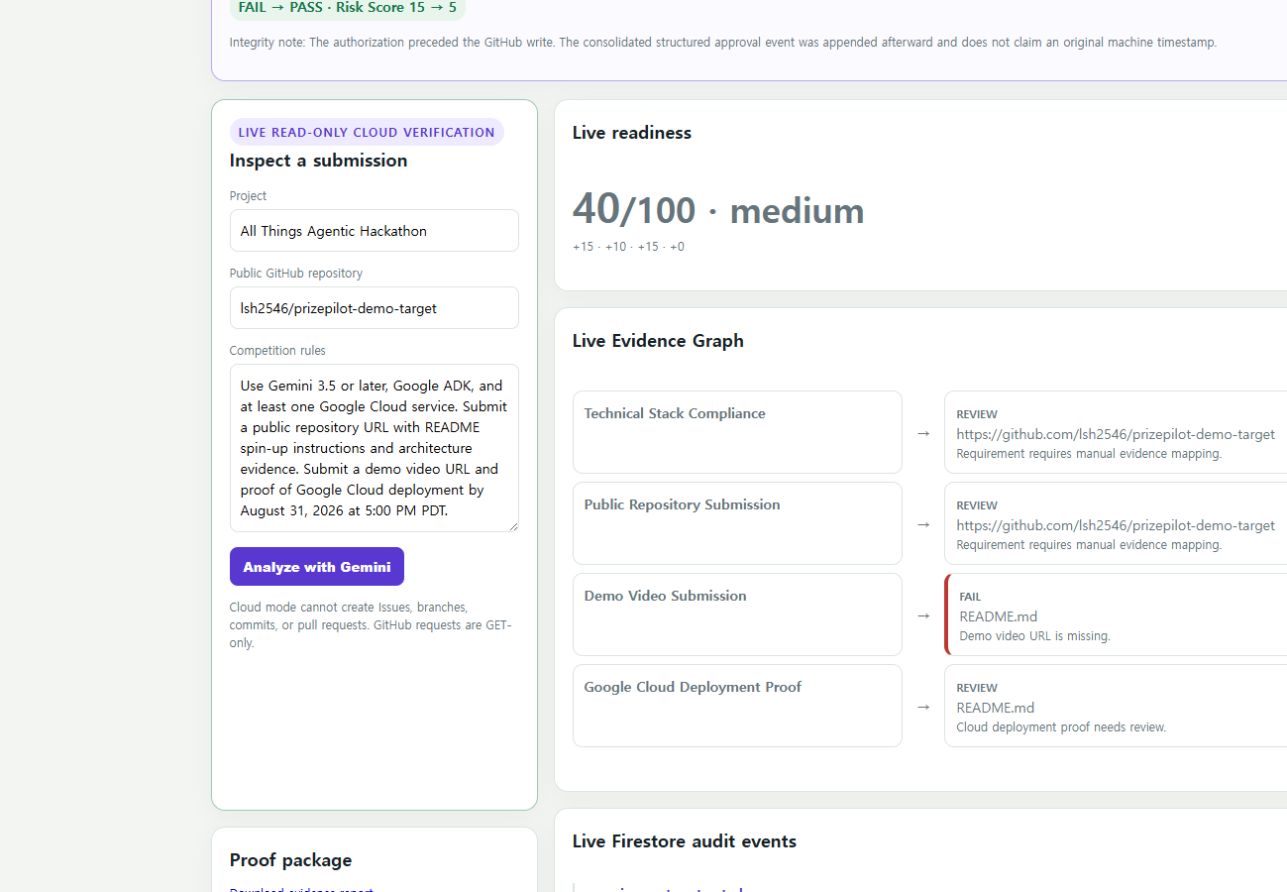Click the arrow next to Demo Video Submission
Image resolution: width=1287 pixels, height=892 pixels.
click(x=923, y=615)
